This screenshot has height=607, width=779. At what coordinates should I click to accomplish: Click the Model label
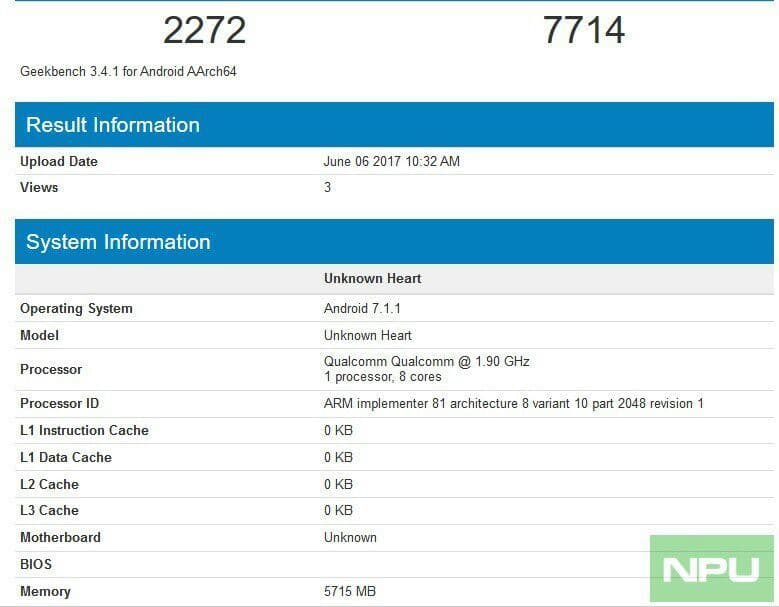pyautogui.click(x=39, y=335)
